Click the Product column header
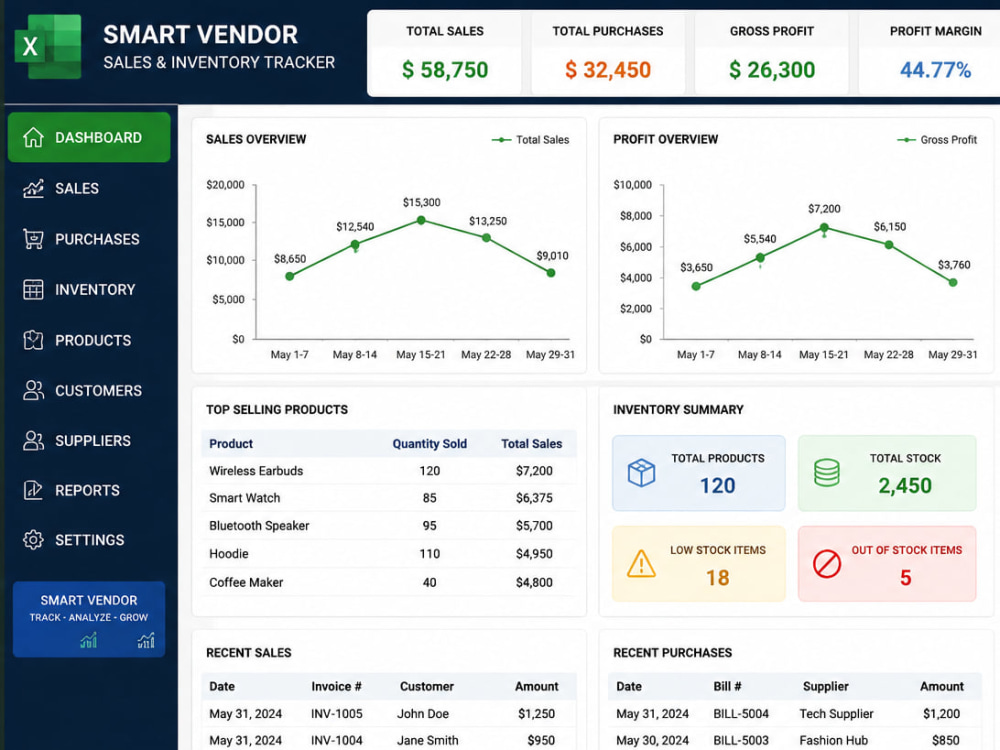This screenshot has width=1000, height=750. click(x=231, y=444)
